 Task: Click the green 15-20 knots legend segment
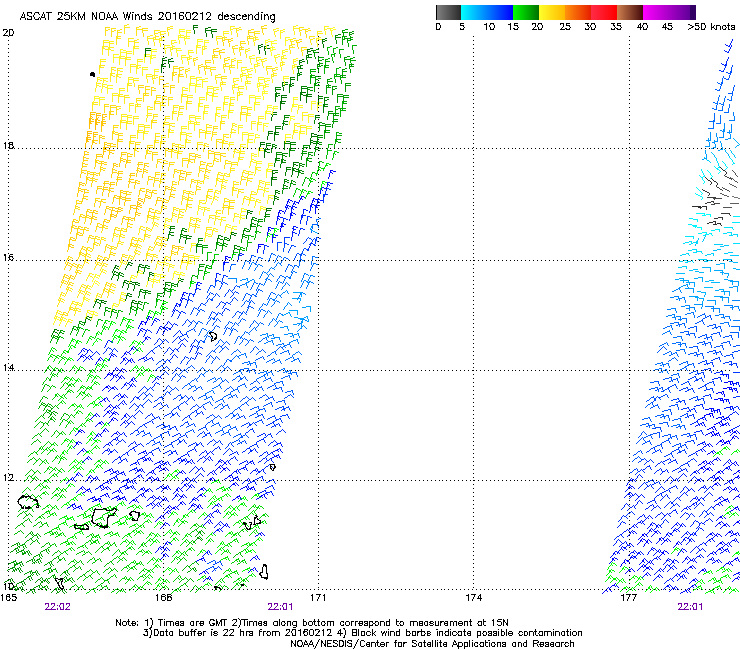(x=526, y=12)
